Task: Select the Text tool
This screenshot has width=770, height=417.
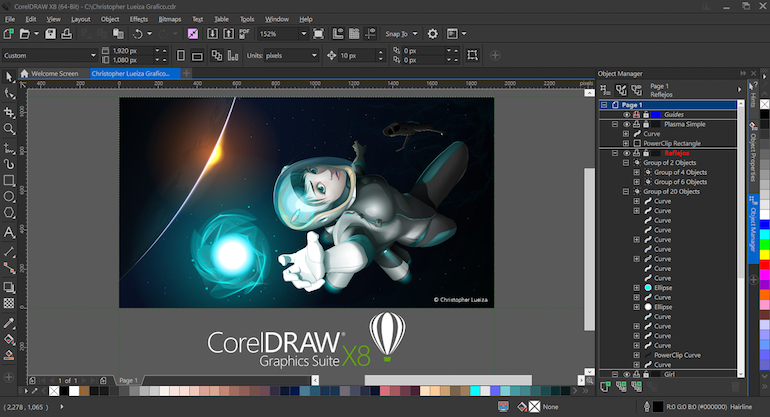Action: [9, 232]
